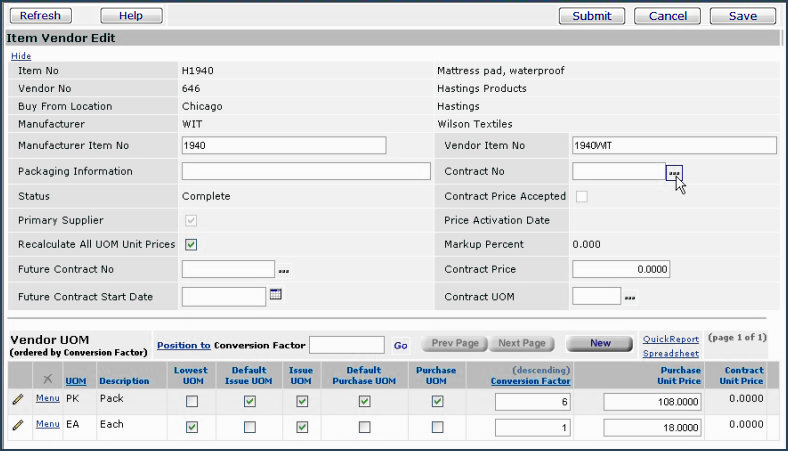Check Lowest UOM for the Pack row
Screen dimensions: 788x451
192,401
